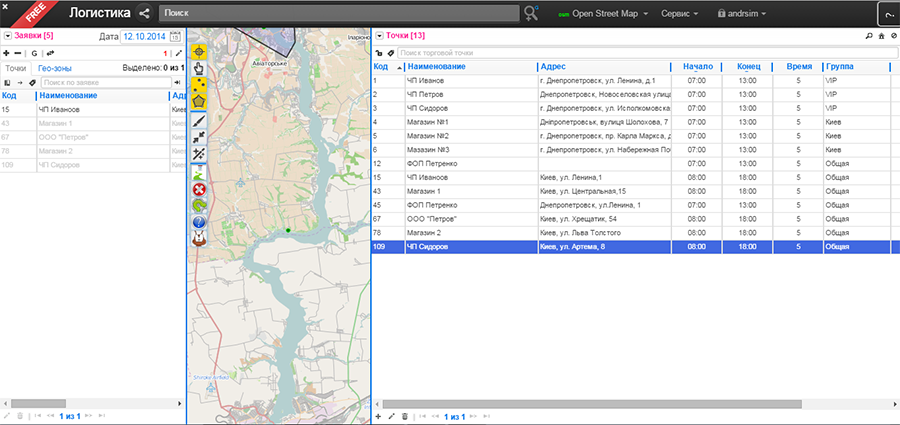Click the share icon beside Логистика
This screenshot has height=425, width=900.
pos(143,13)
